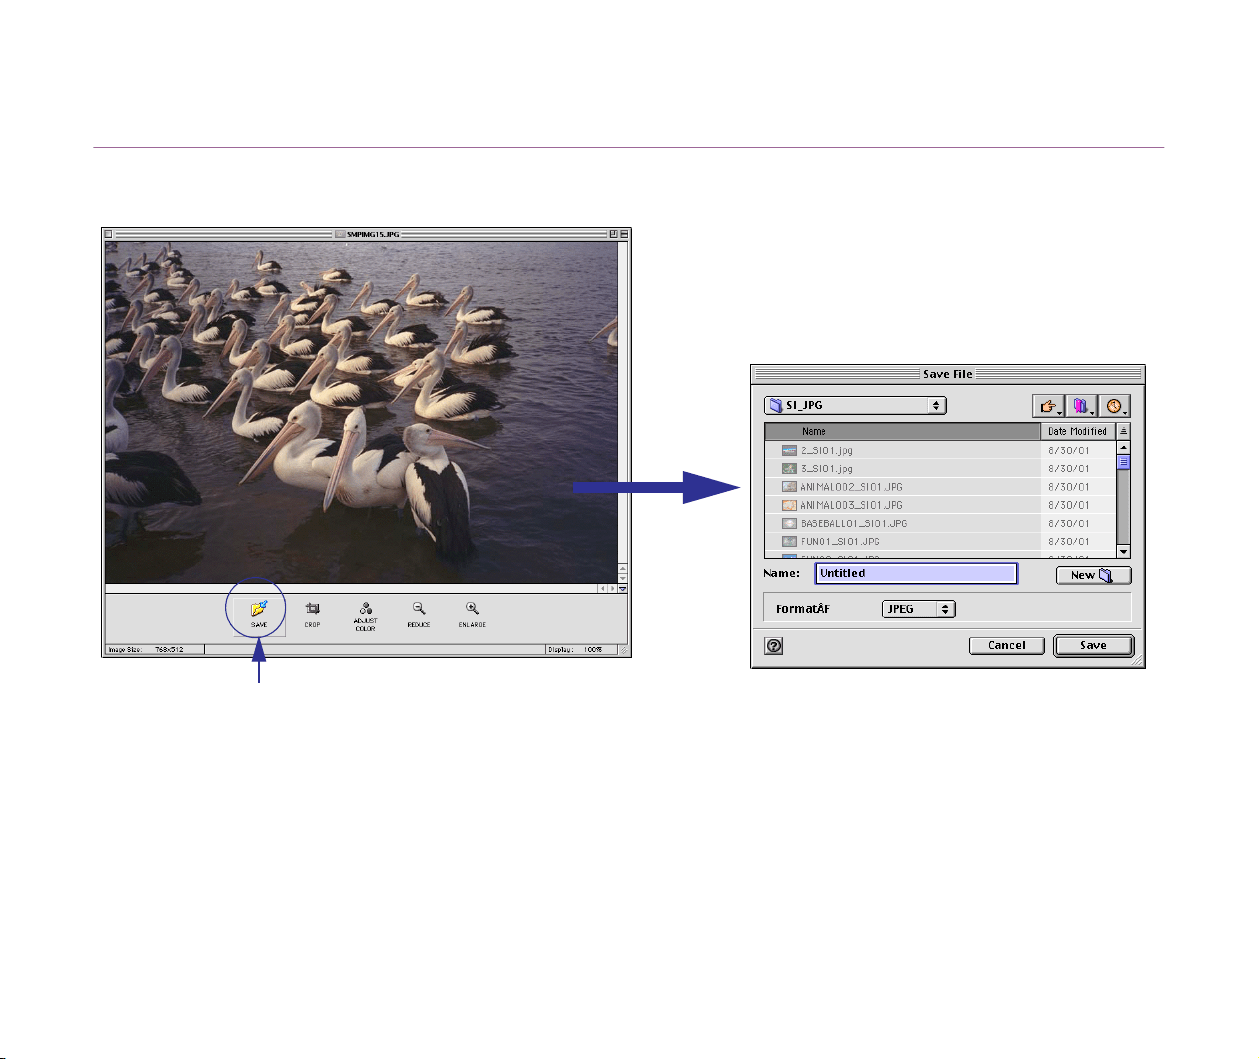The image size is (1259, 1059).
Task: Click the image window's collapse box
Action: 624,234
